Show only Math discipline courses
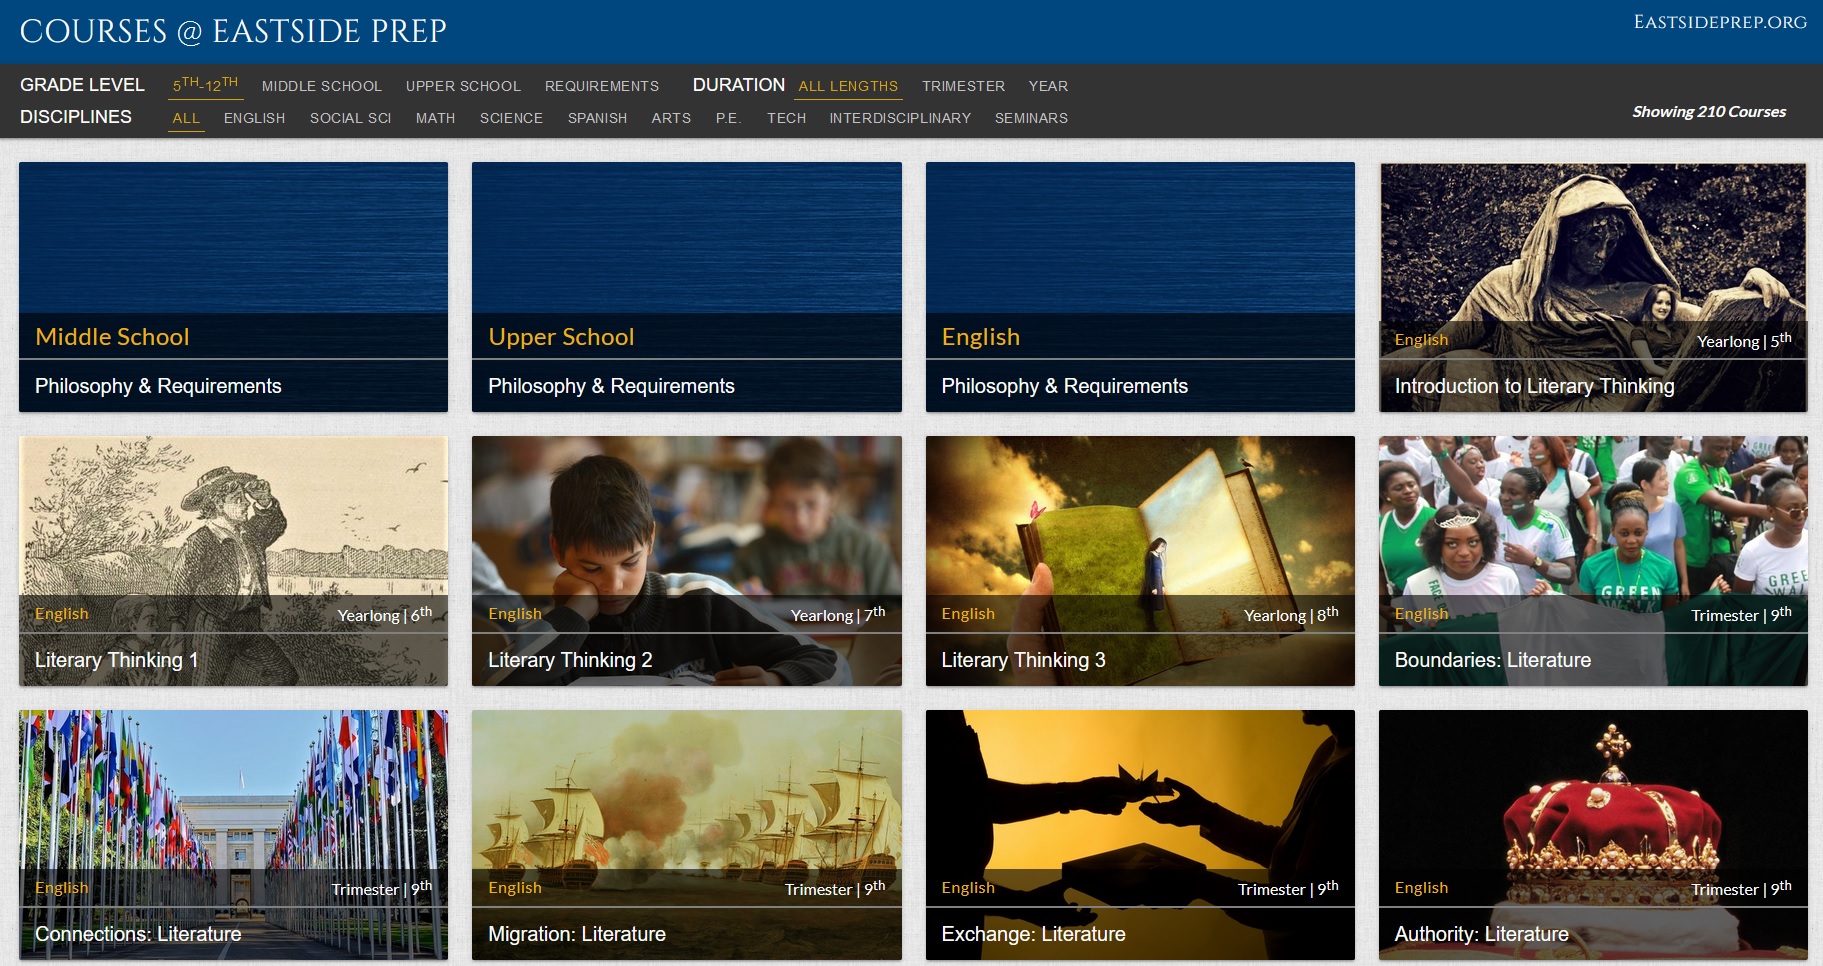This screenshot has height=966, width=1823. click(x=435, y=118)
